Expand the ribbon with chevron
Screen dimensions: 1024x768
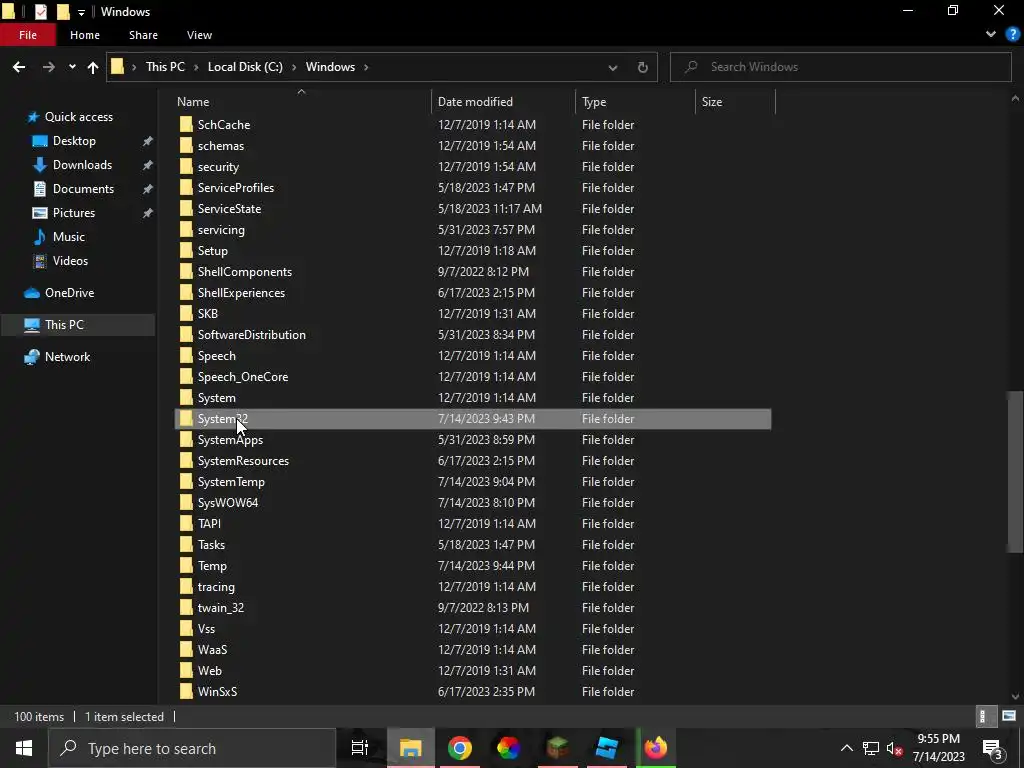(991, 35)
